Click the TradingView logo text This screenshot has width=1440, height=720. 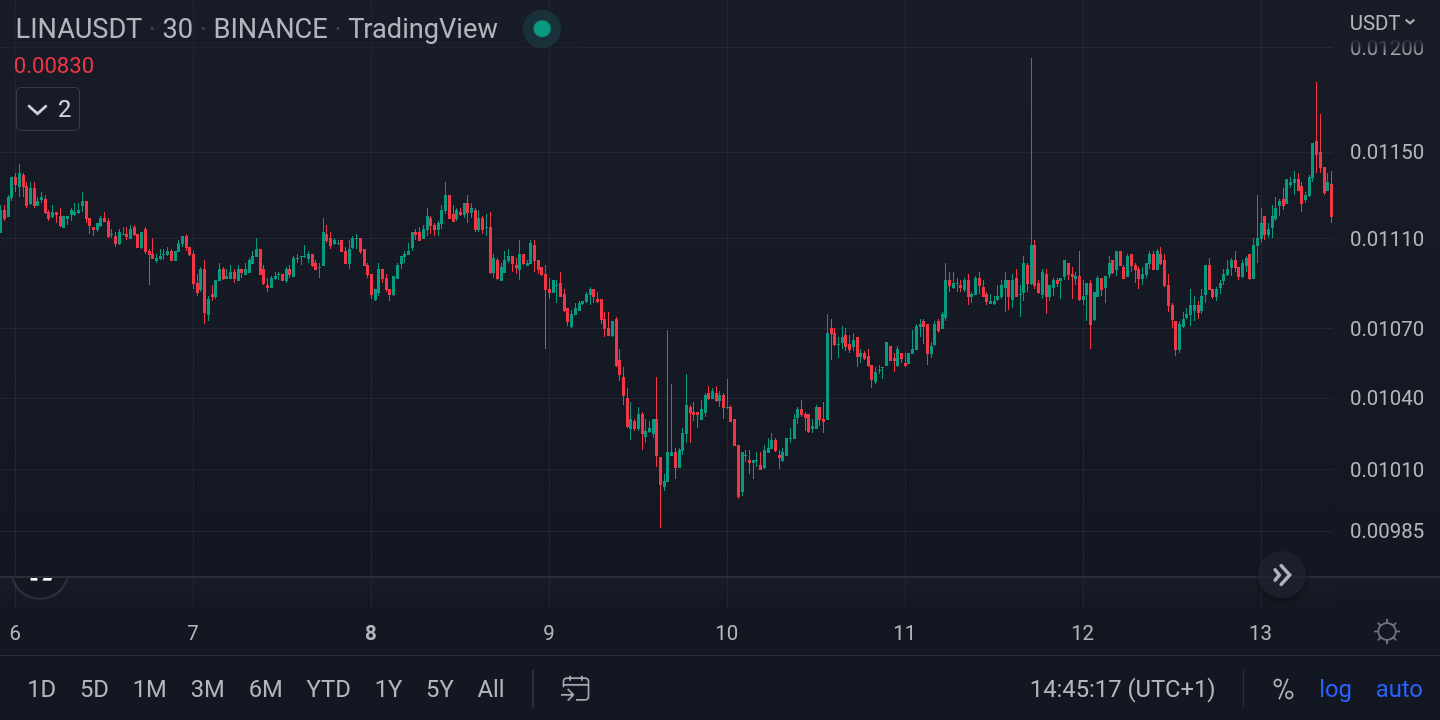click(422, 29)
